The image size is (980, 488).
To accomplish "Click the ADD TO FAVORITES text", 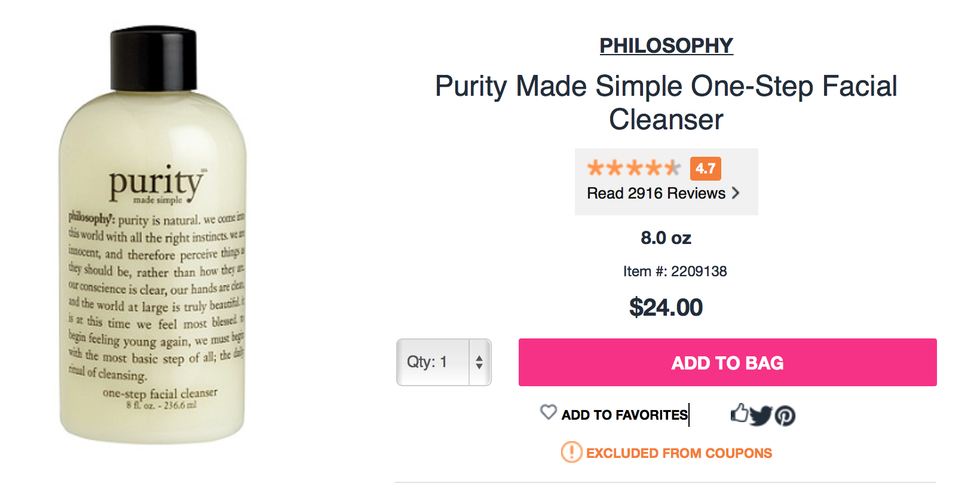I will [x=624, y=414].
